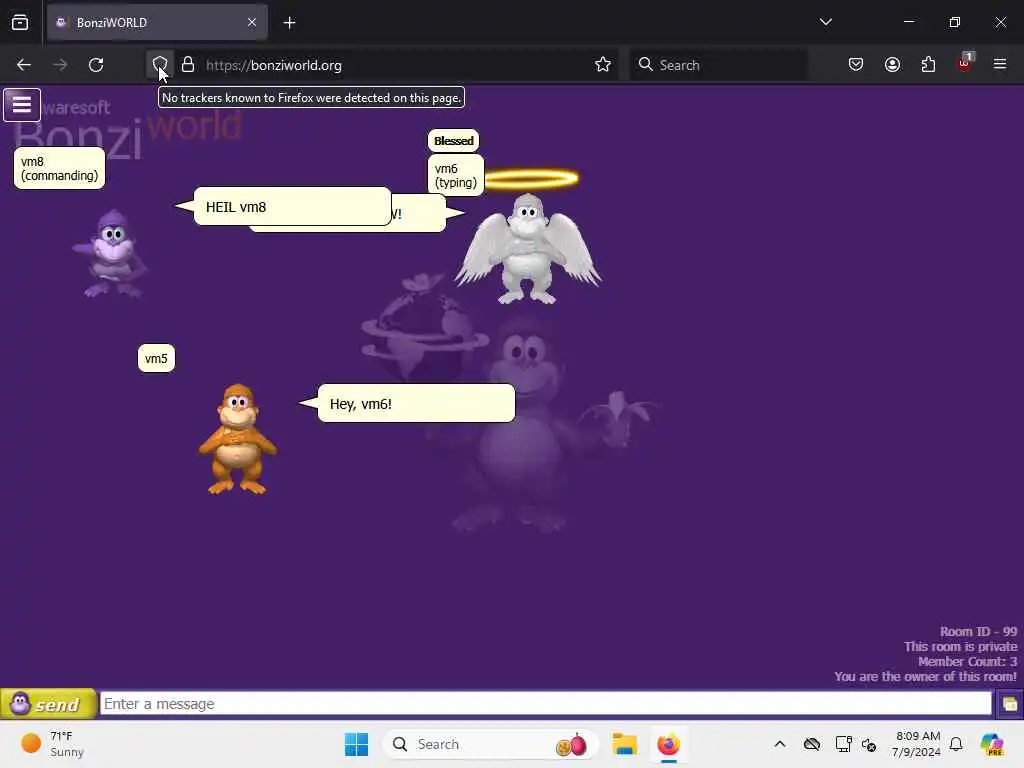The image size is (1024, 768).
Task: Open the Copilot preview icon on taskbar
Action: (992, 744)
